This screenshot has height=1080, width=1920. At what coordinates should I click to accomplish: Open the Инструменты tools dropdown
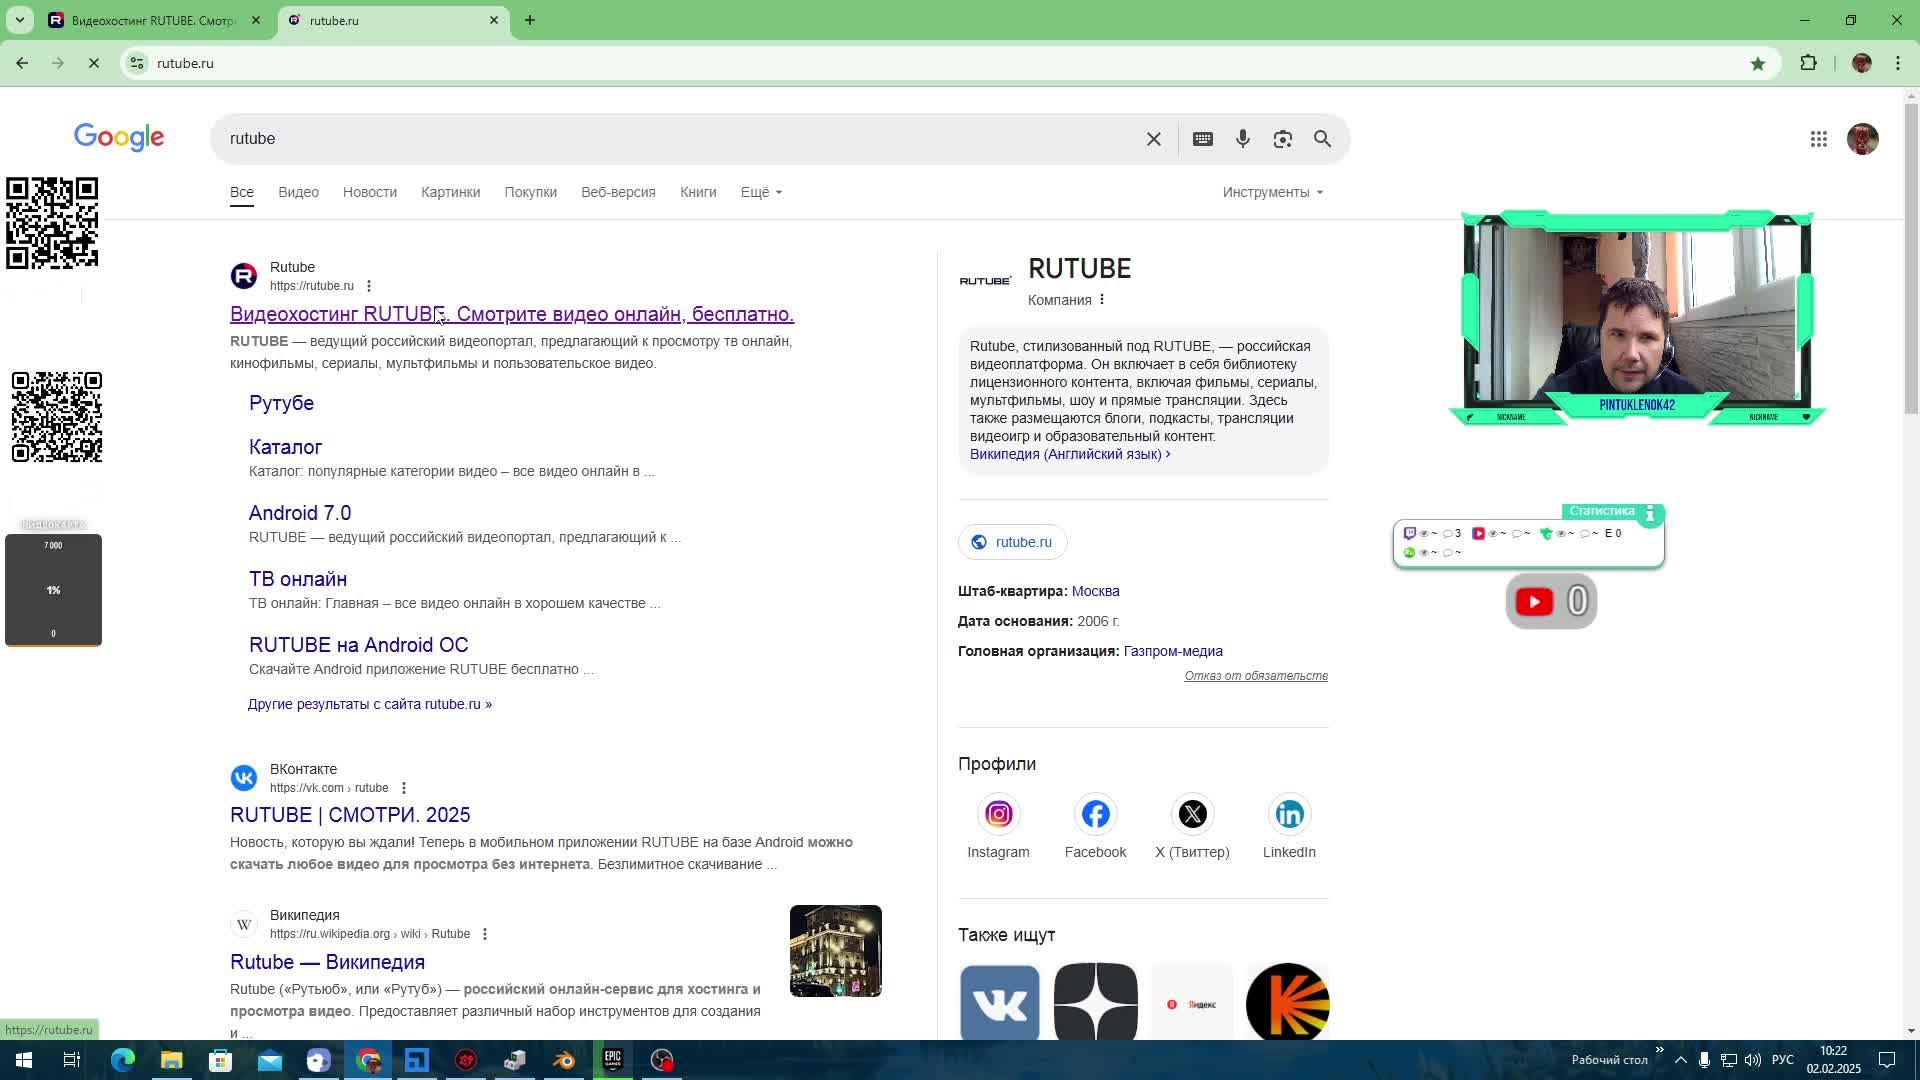coord(1272,192)
